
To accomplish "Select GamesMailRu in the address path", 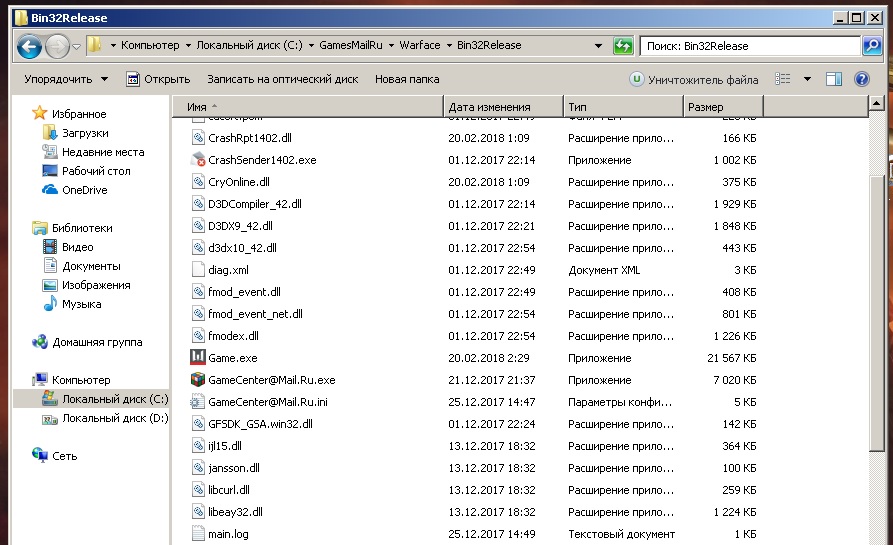I will [351, 45].
